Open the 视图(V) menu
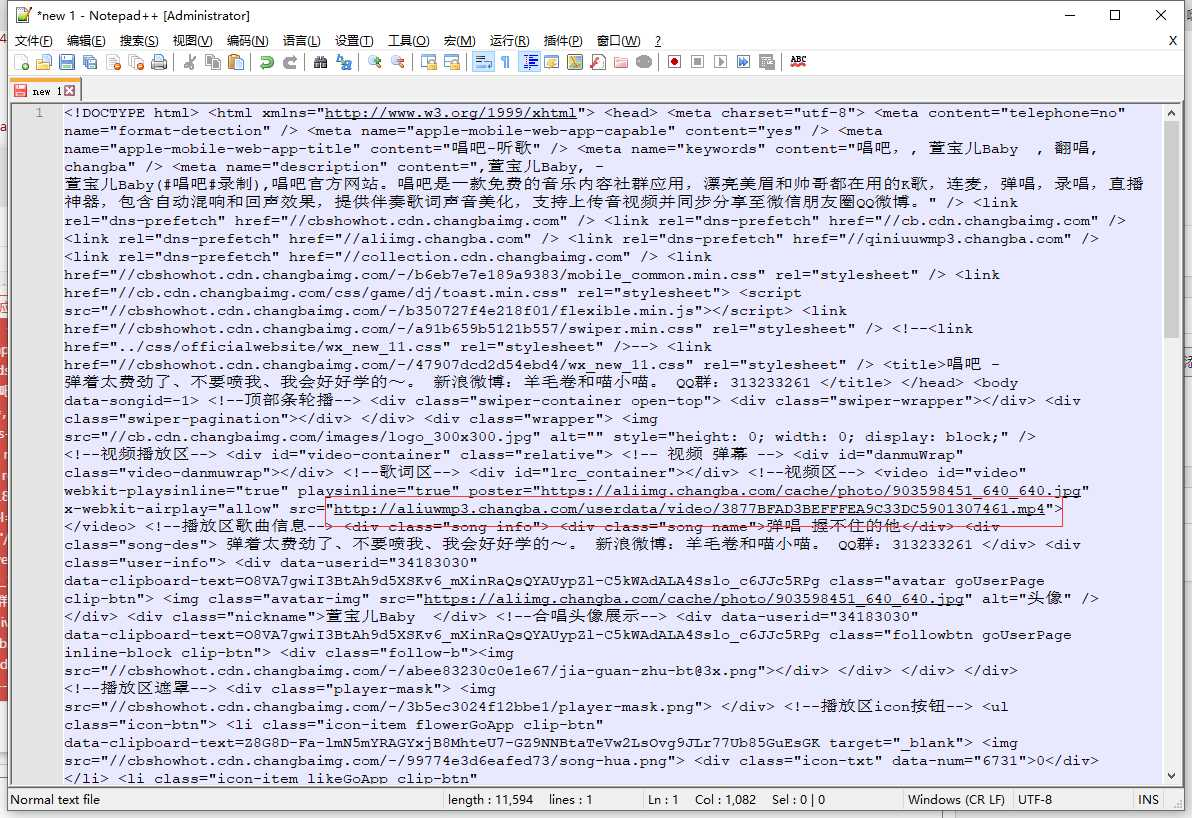The width and height of the screenshot is (1192, 818). tap(192, 40)
